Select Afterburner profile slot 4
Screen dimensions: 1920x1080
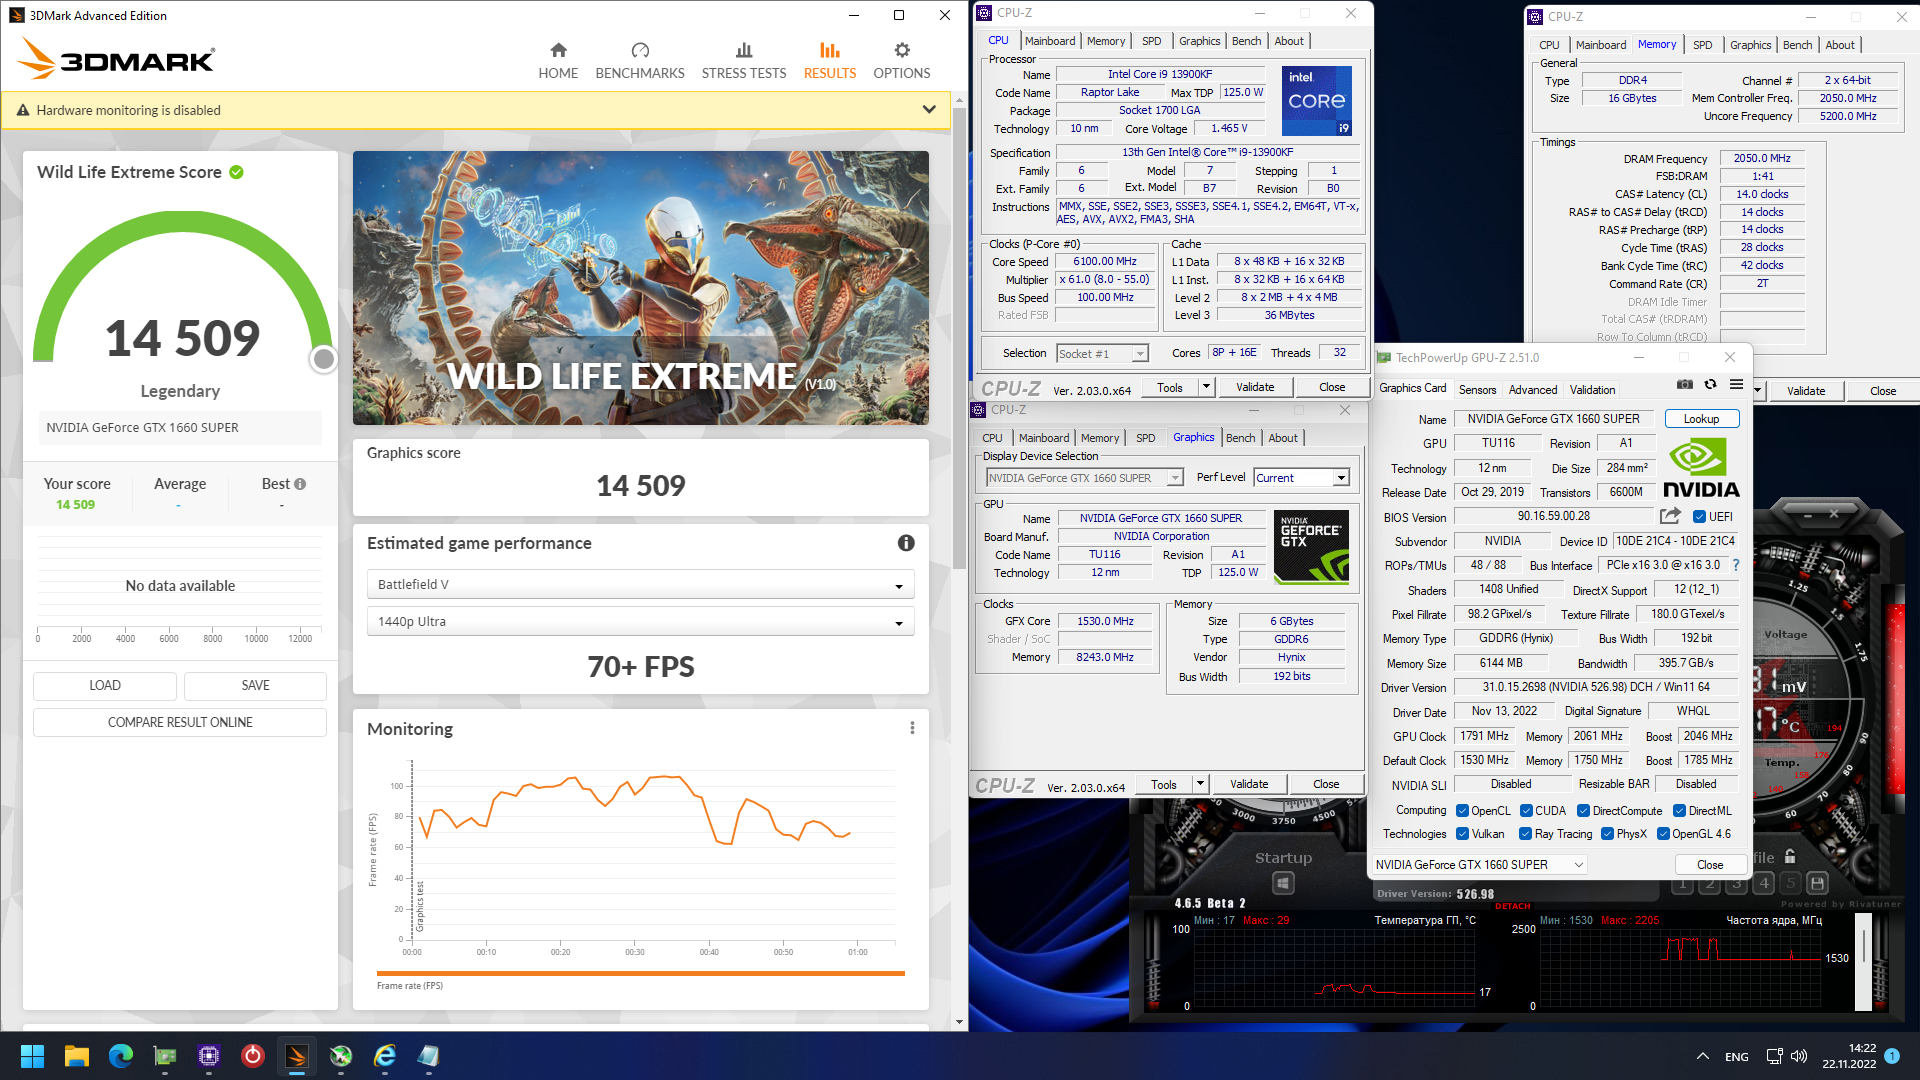(1764, 883)
